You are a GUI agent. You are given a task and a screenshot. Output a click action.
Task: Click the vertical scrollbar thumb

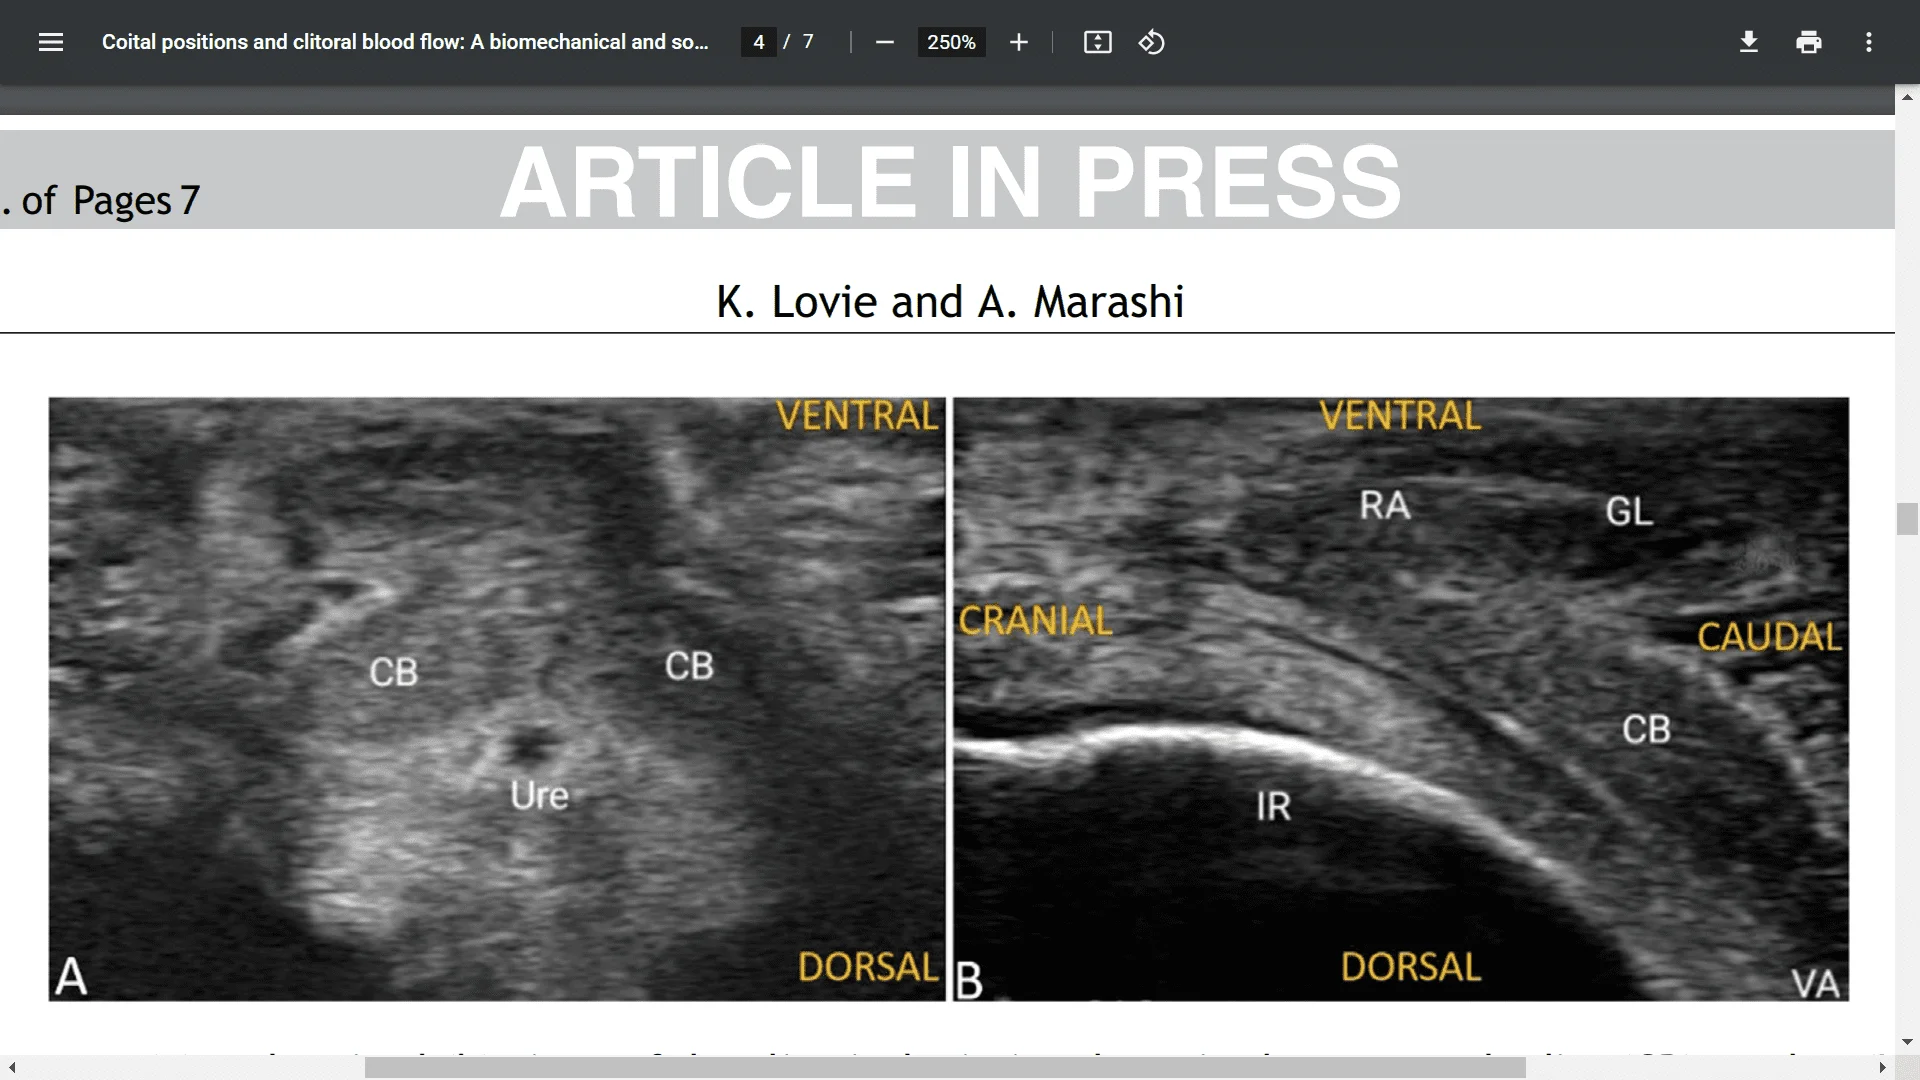pyautogui.click(x=1907, y=519)
